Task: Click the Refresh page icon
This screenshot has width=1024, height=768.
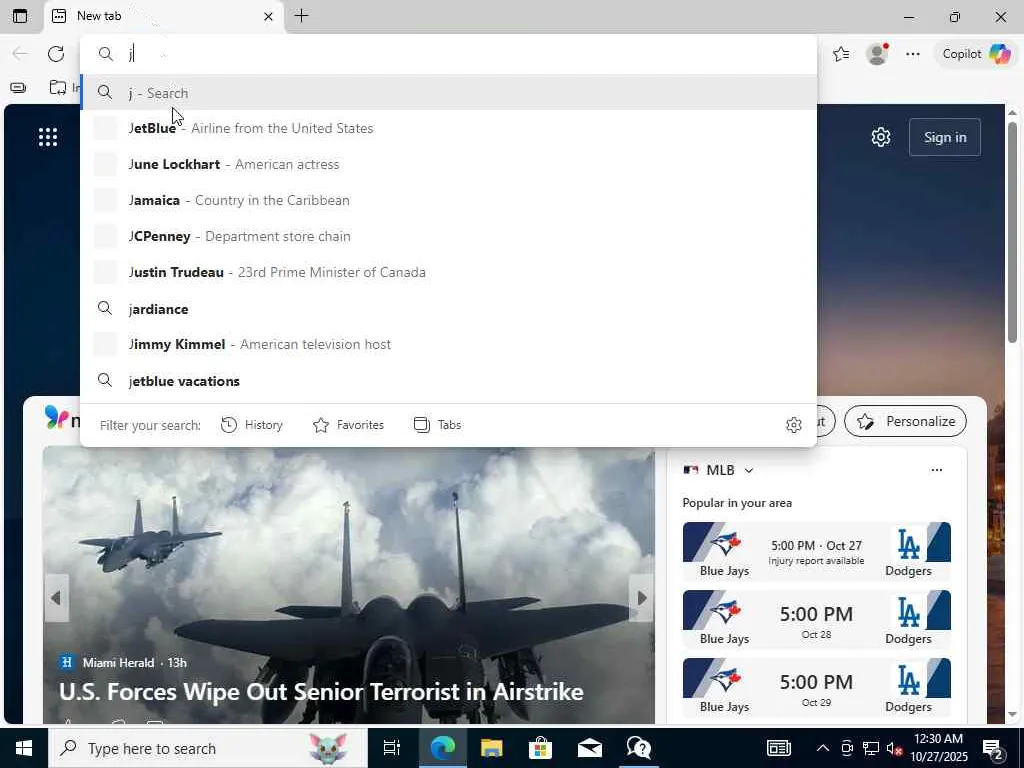Action: coord(56,54)
